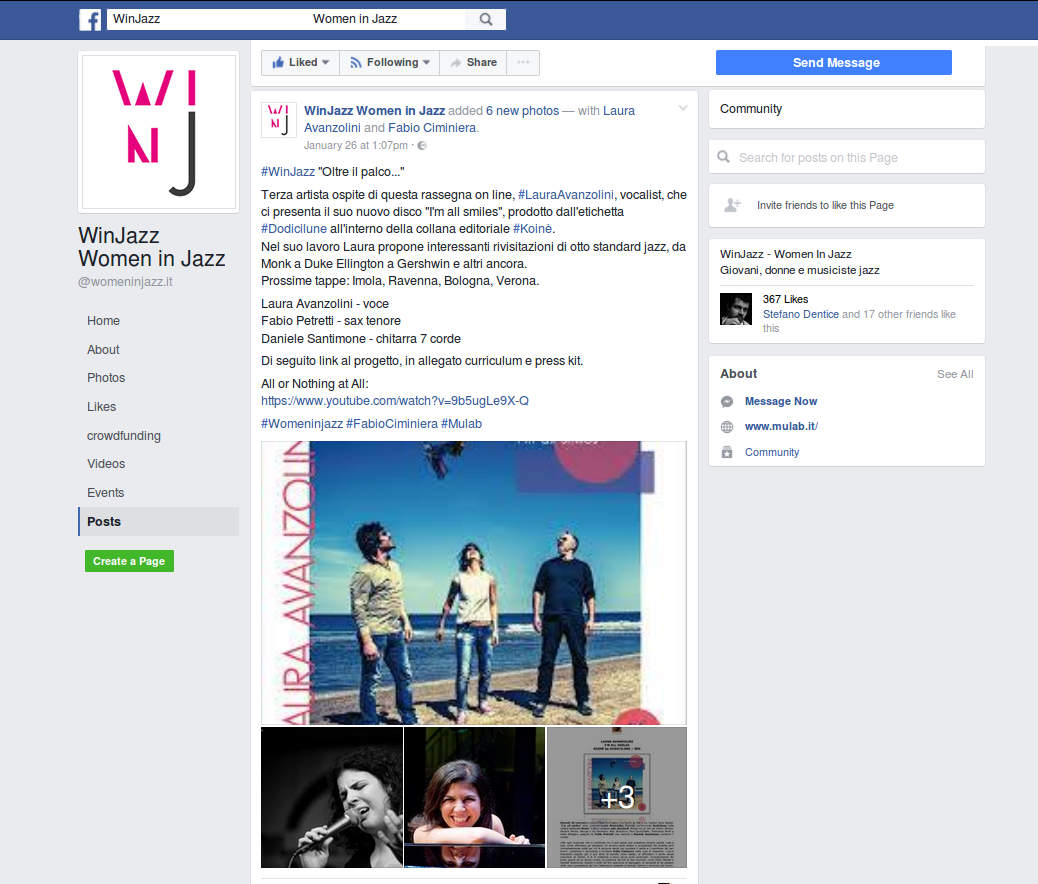This screenshot has height=884, width=1038.
Task: Click the Search for posts on this Page field
Action: coord(847,157)
